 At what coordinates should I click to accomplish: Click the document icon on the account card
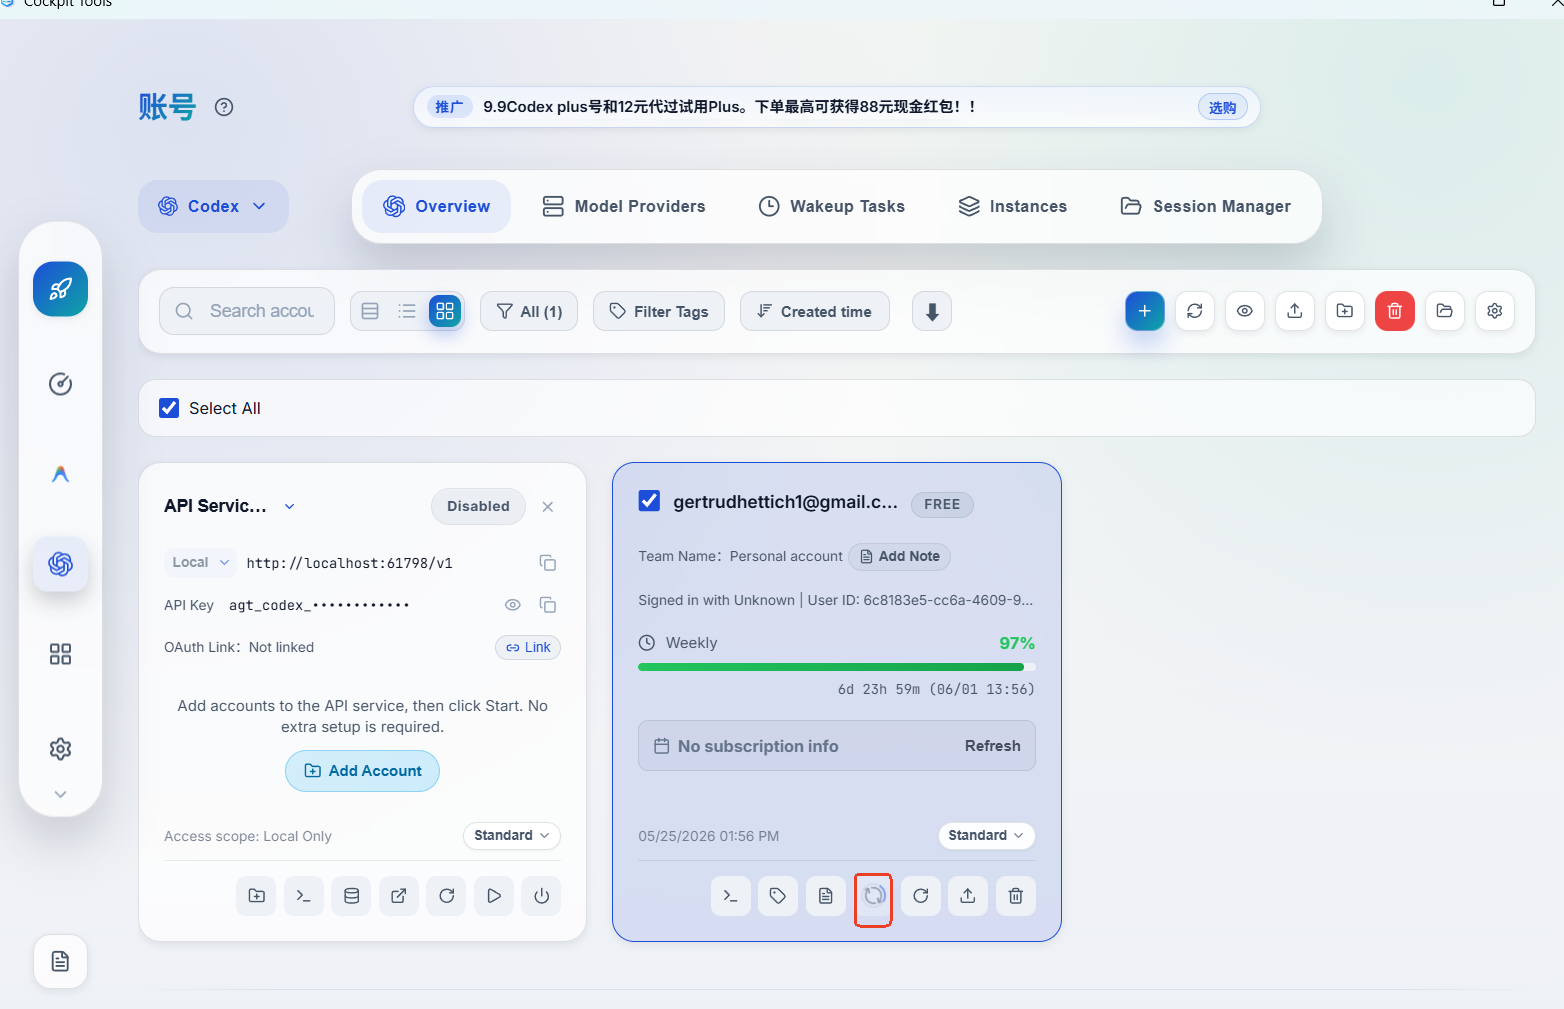click(826, 896)
